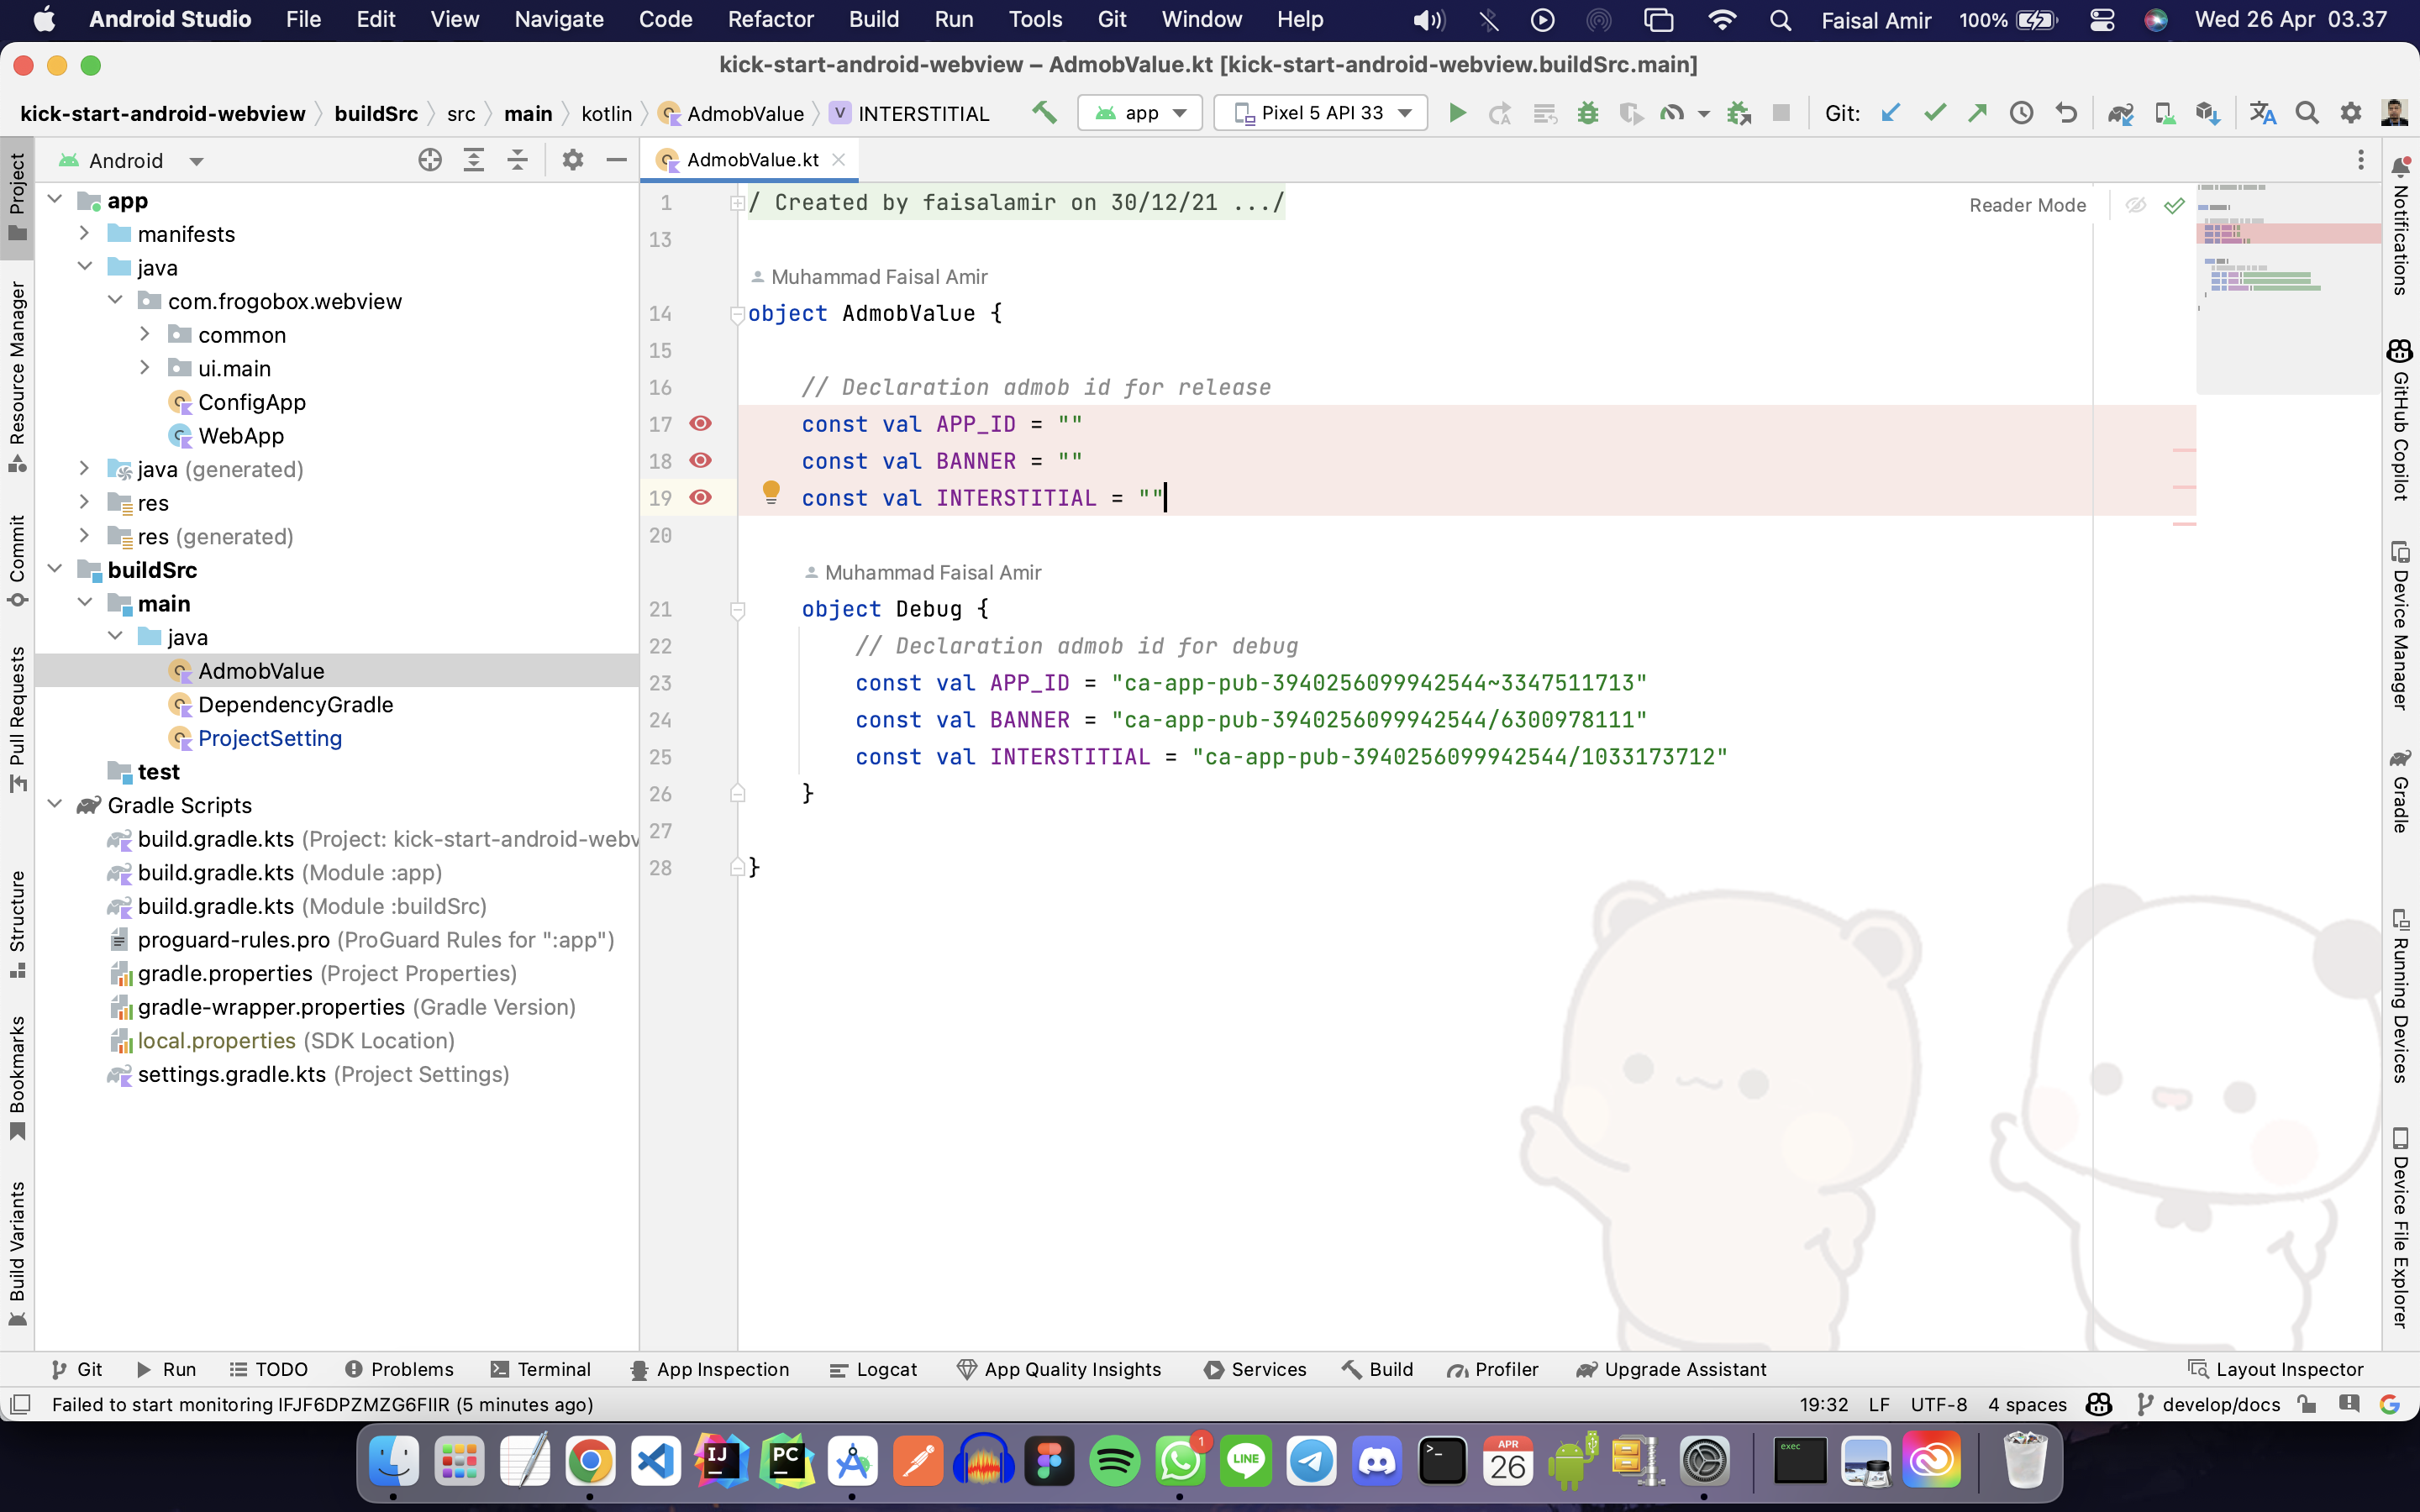Click Git Update Project arrow icon
Image resolution: width=2420 pixels, height=1512 pixels.
point(1890,113)
